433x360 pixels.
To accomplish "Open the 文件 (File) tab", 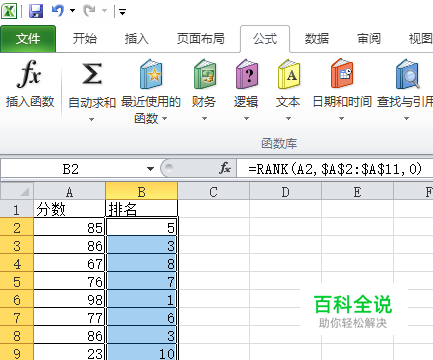I will pos(28,39).
